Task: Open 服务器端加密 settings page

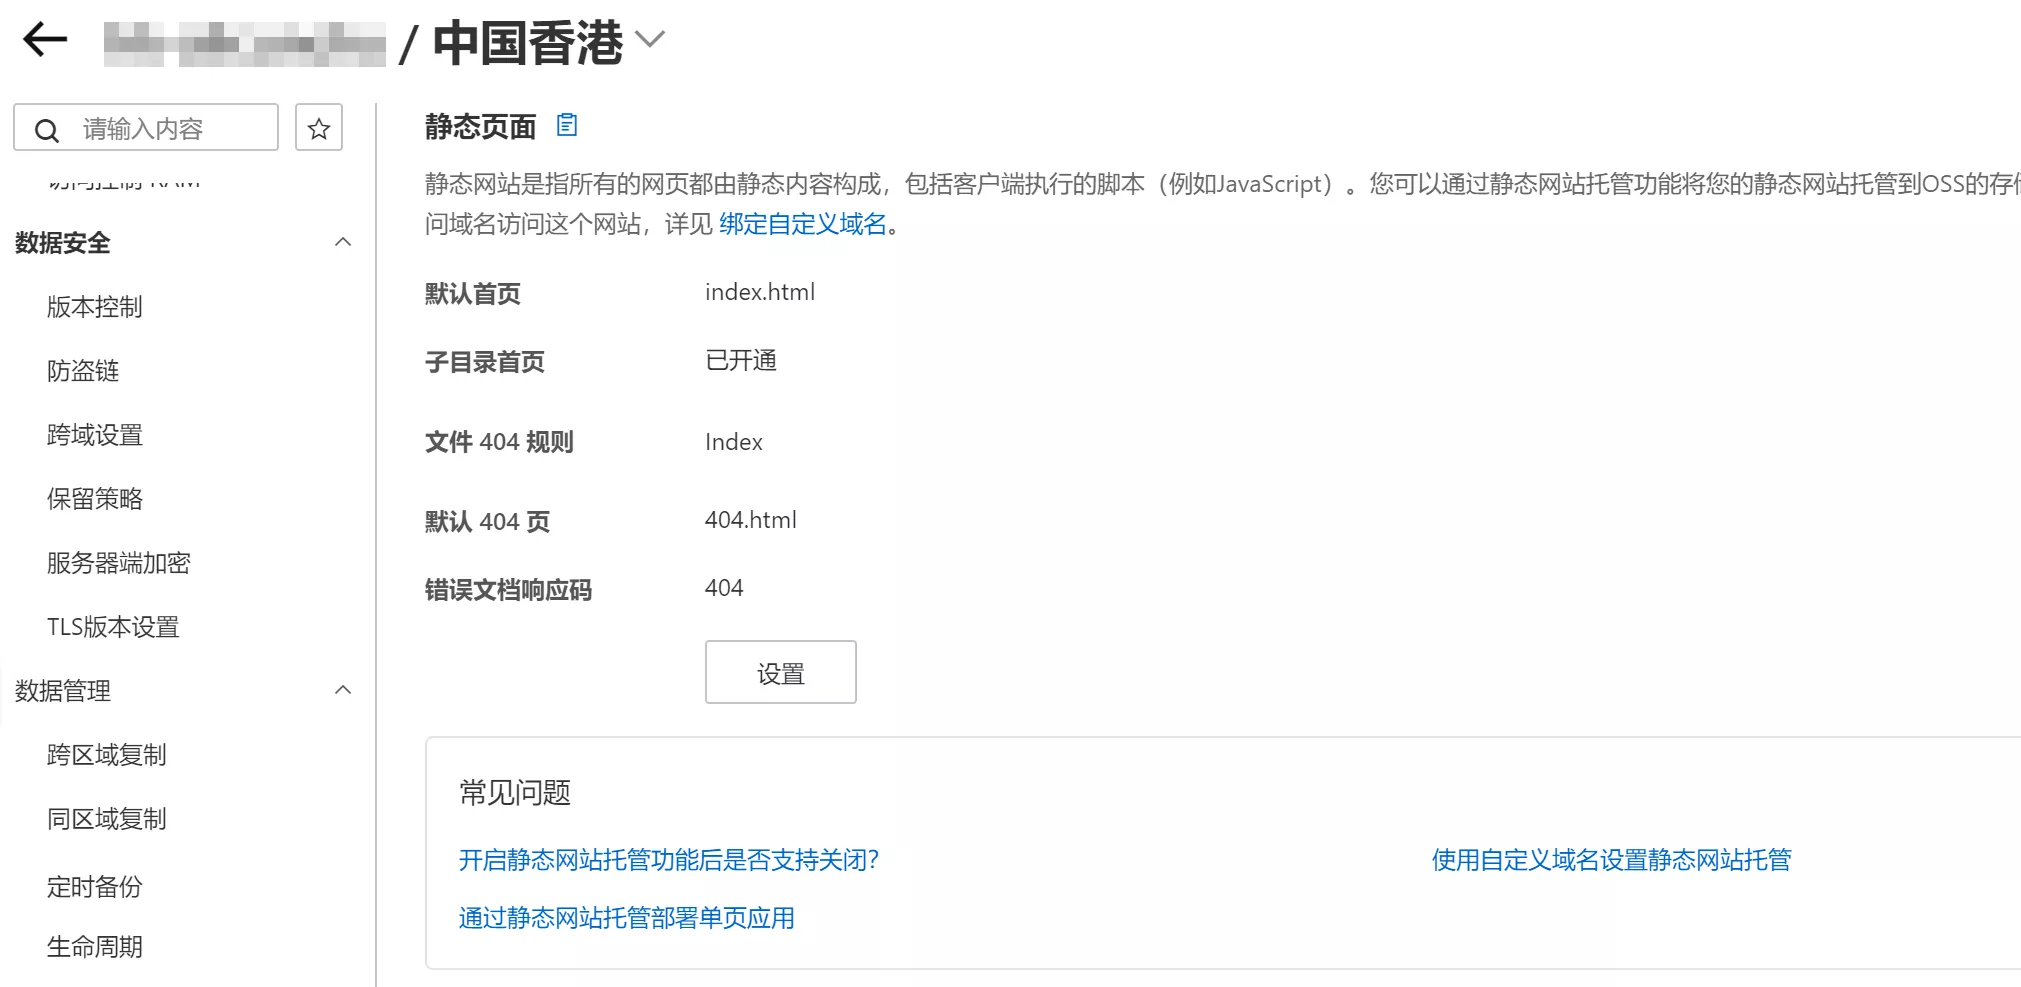Action: (118, 563)
